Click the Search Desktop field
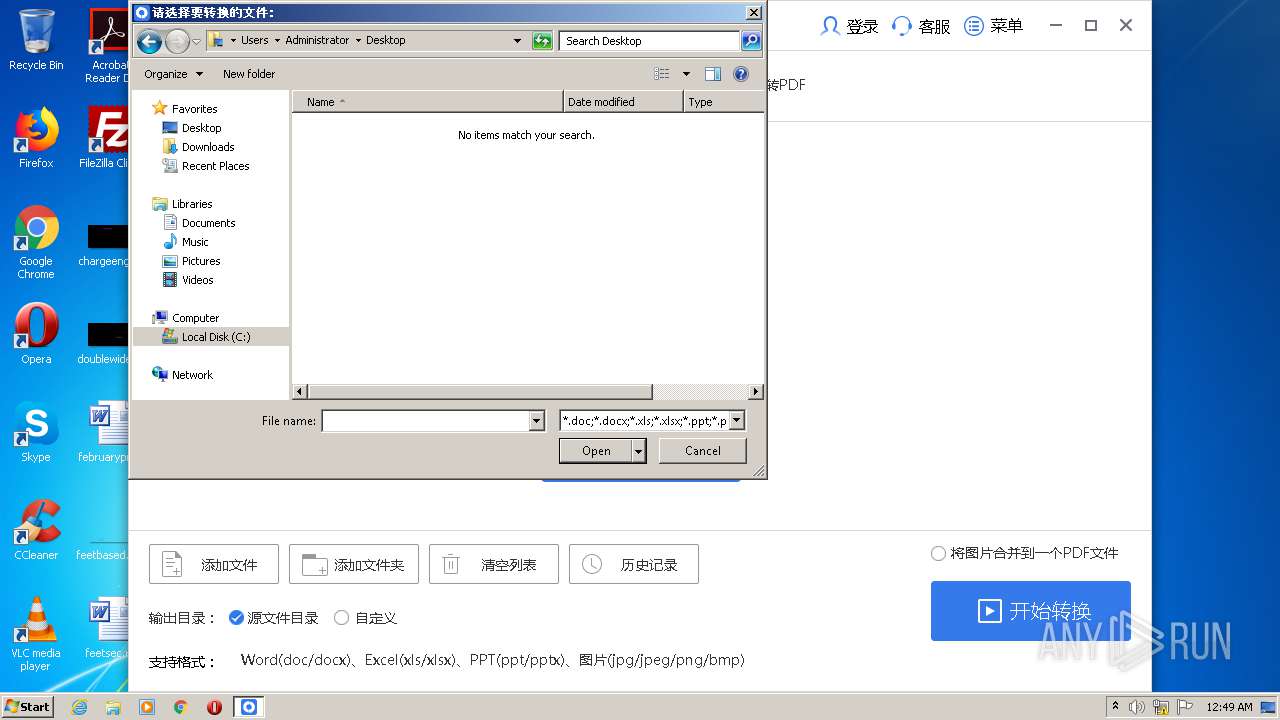The height and width of the screenshot is (720, 1280). point(650,41)
